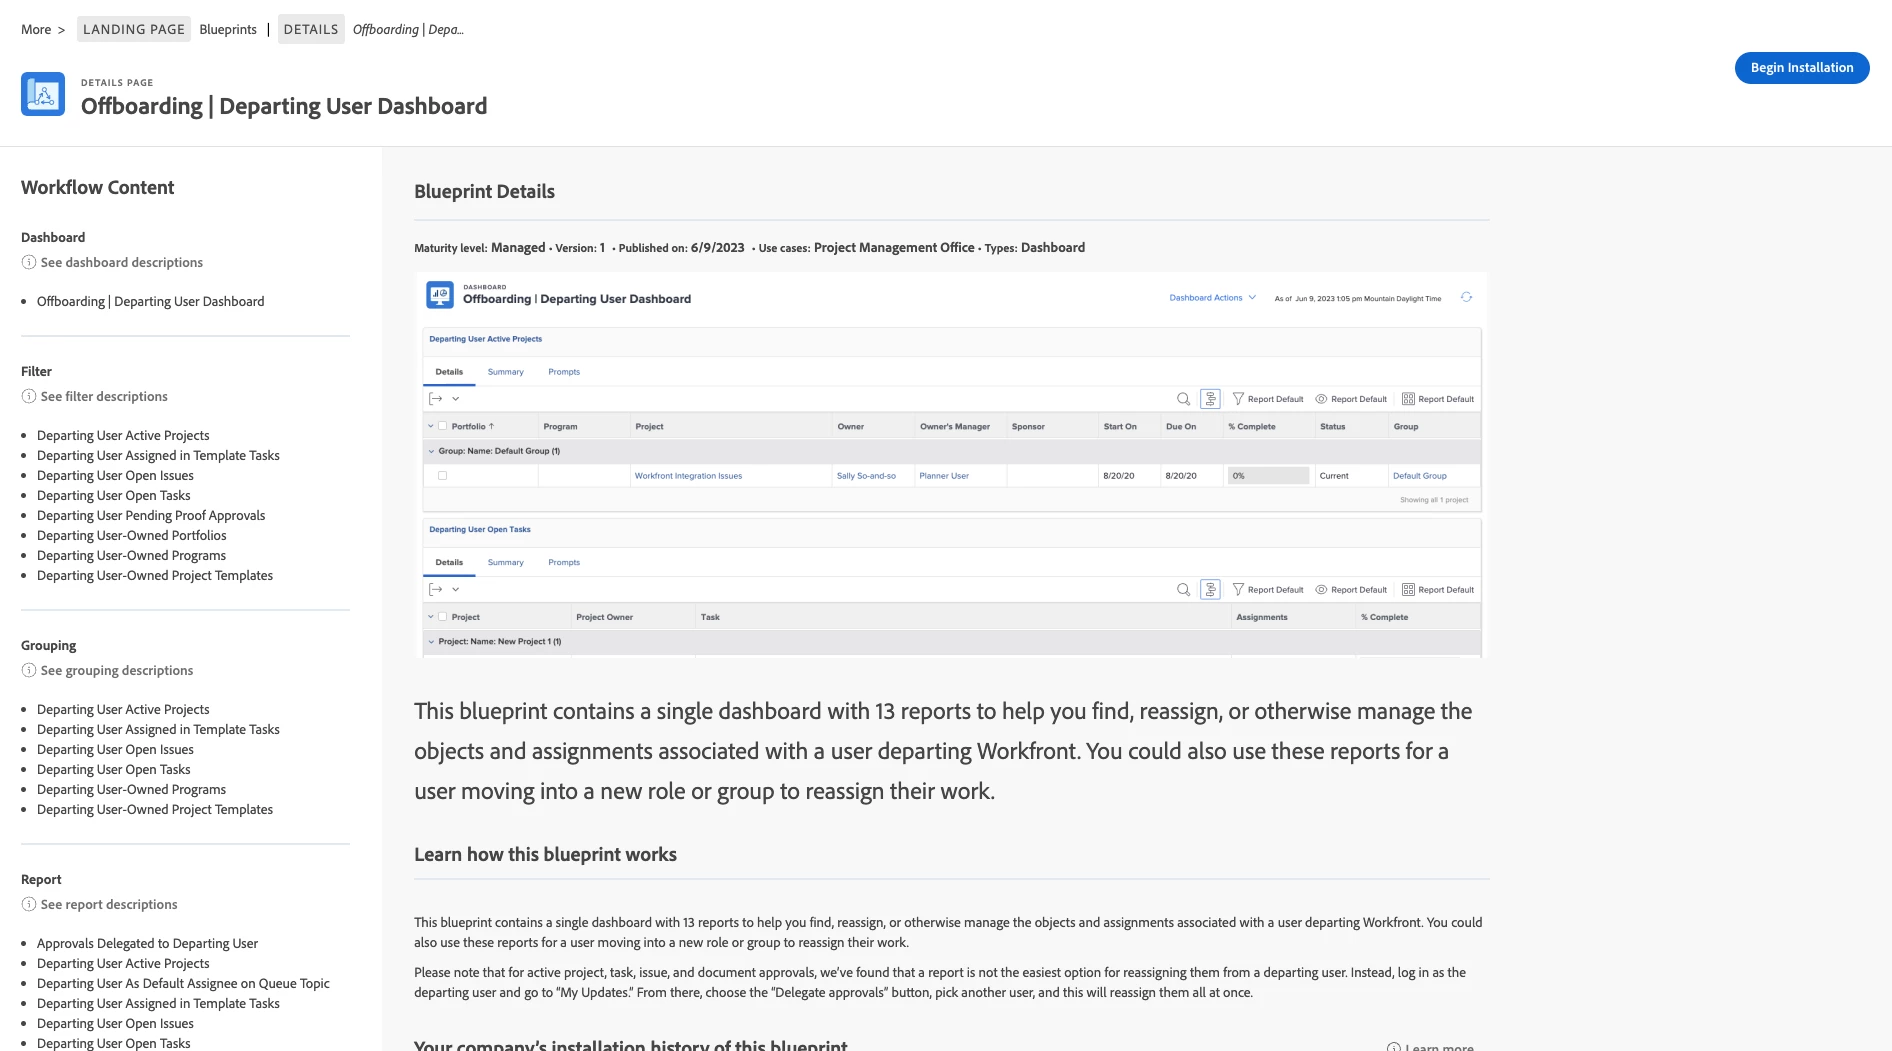Viewport: 1892px width, 1051px height.
Task: Click the info icon beside See filter descriptions
Action: tap(29, 396)
